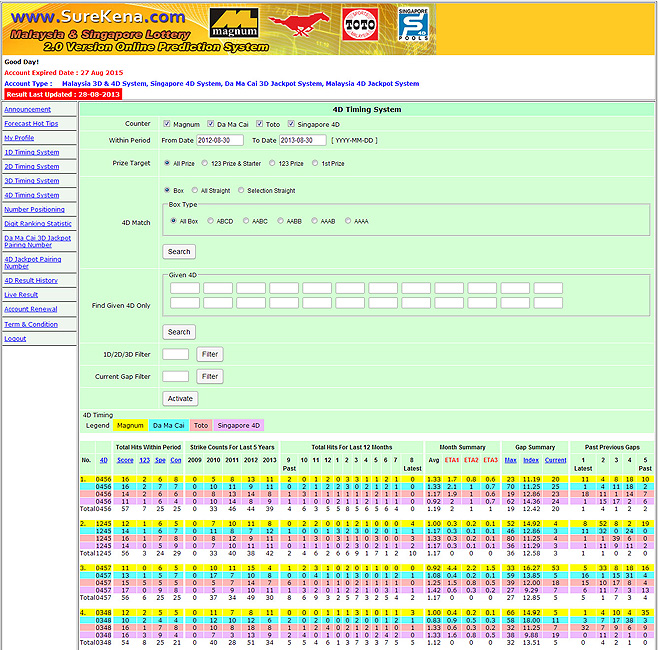This screenshot has width=660, height=650.
Task: Select the AAAA box type
Action: coord(348,221)
